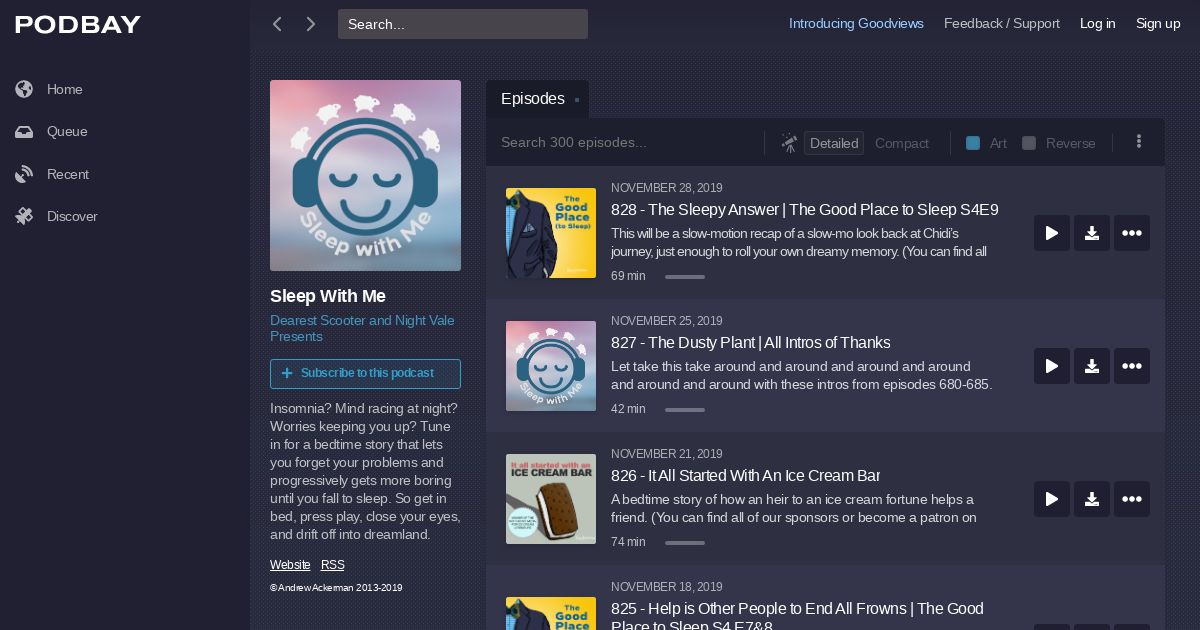Image resolution: width=1200 pixels, height=630 pixels.
Task: Open episode 826 Ice Cream Bar thumbnail
Action: click(551, 499)
